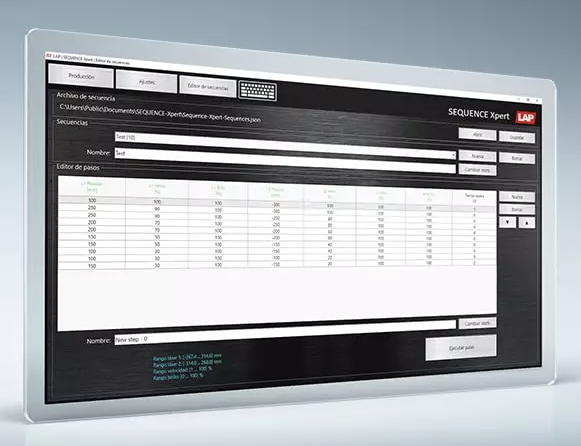Click the 'New step - 0' name field
581x446 pixels.
(285, 333)
